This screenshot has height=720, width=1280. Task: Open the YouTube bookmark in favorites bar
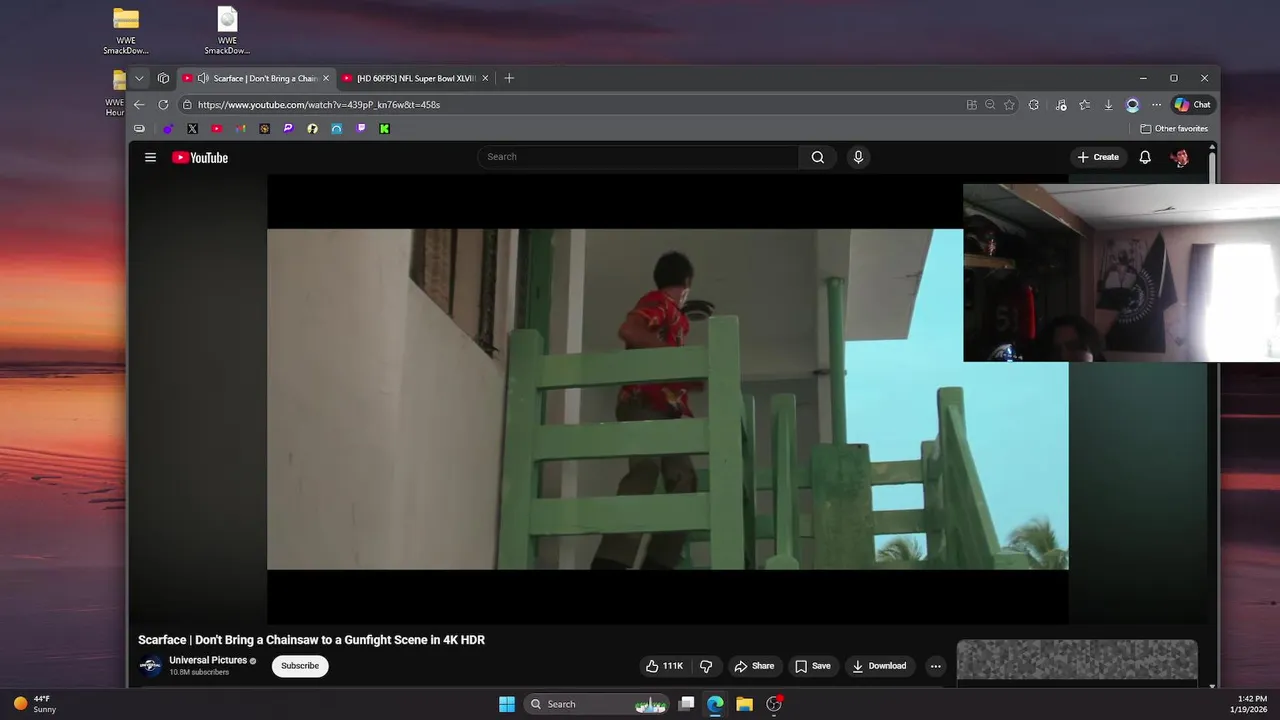216,128
